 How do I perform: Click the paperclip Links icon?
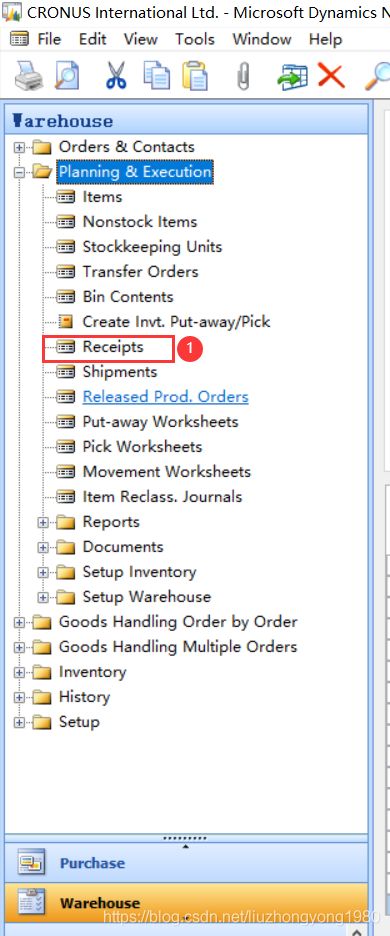243,76
